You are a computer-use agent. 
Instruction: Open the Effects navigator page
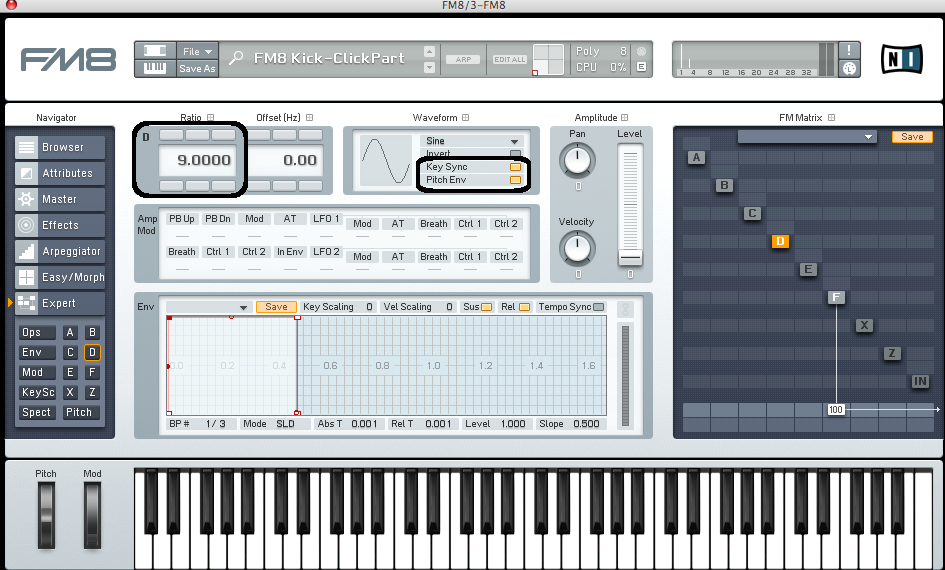(60, 225)
